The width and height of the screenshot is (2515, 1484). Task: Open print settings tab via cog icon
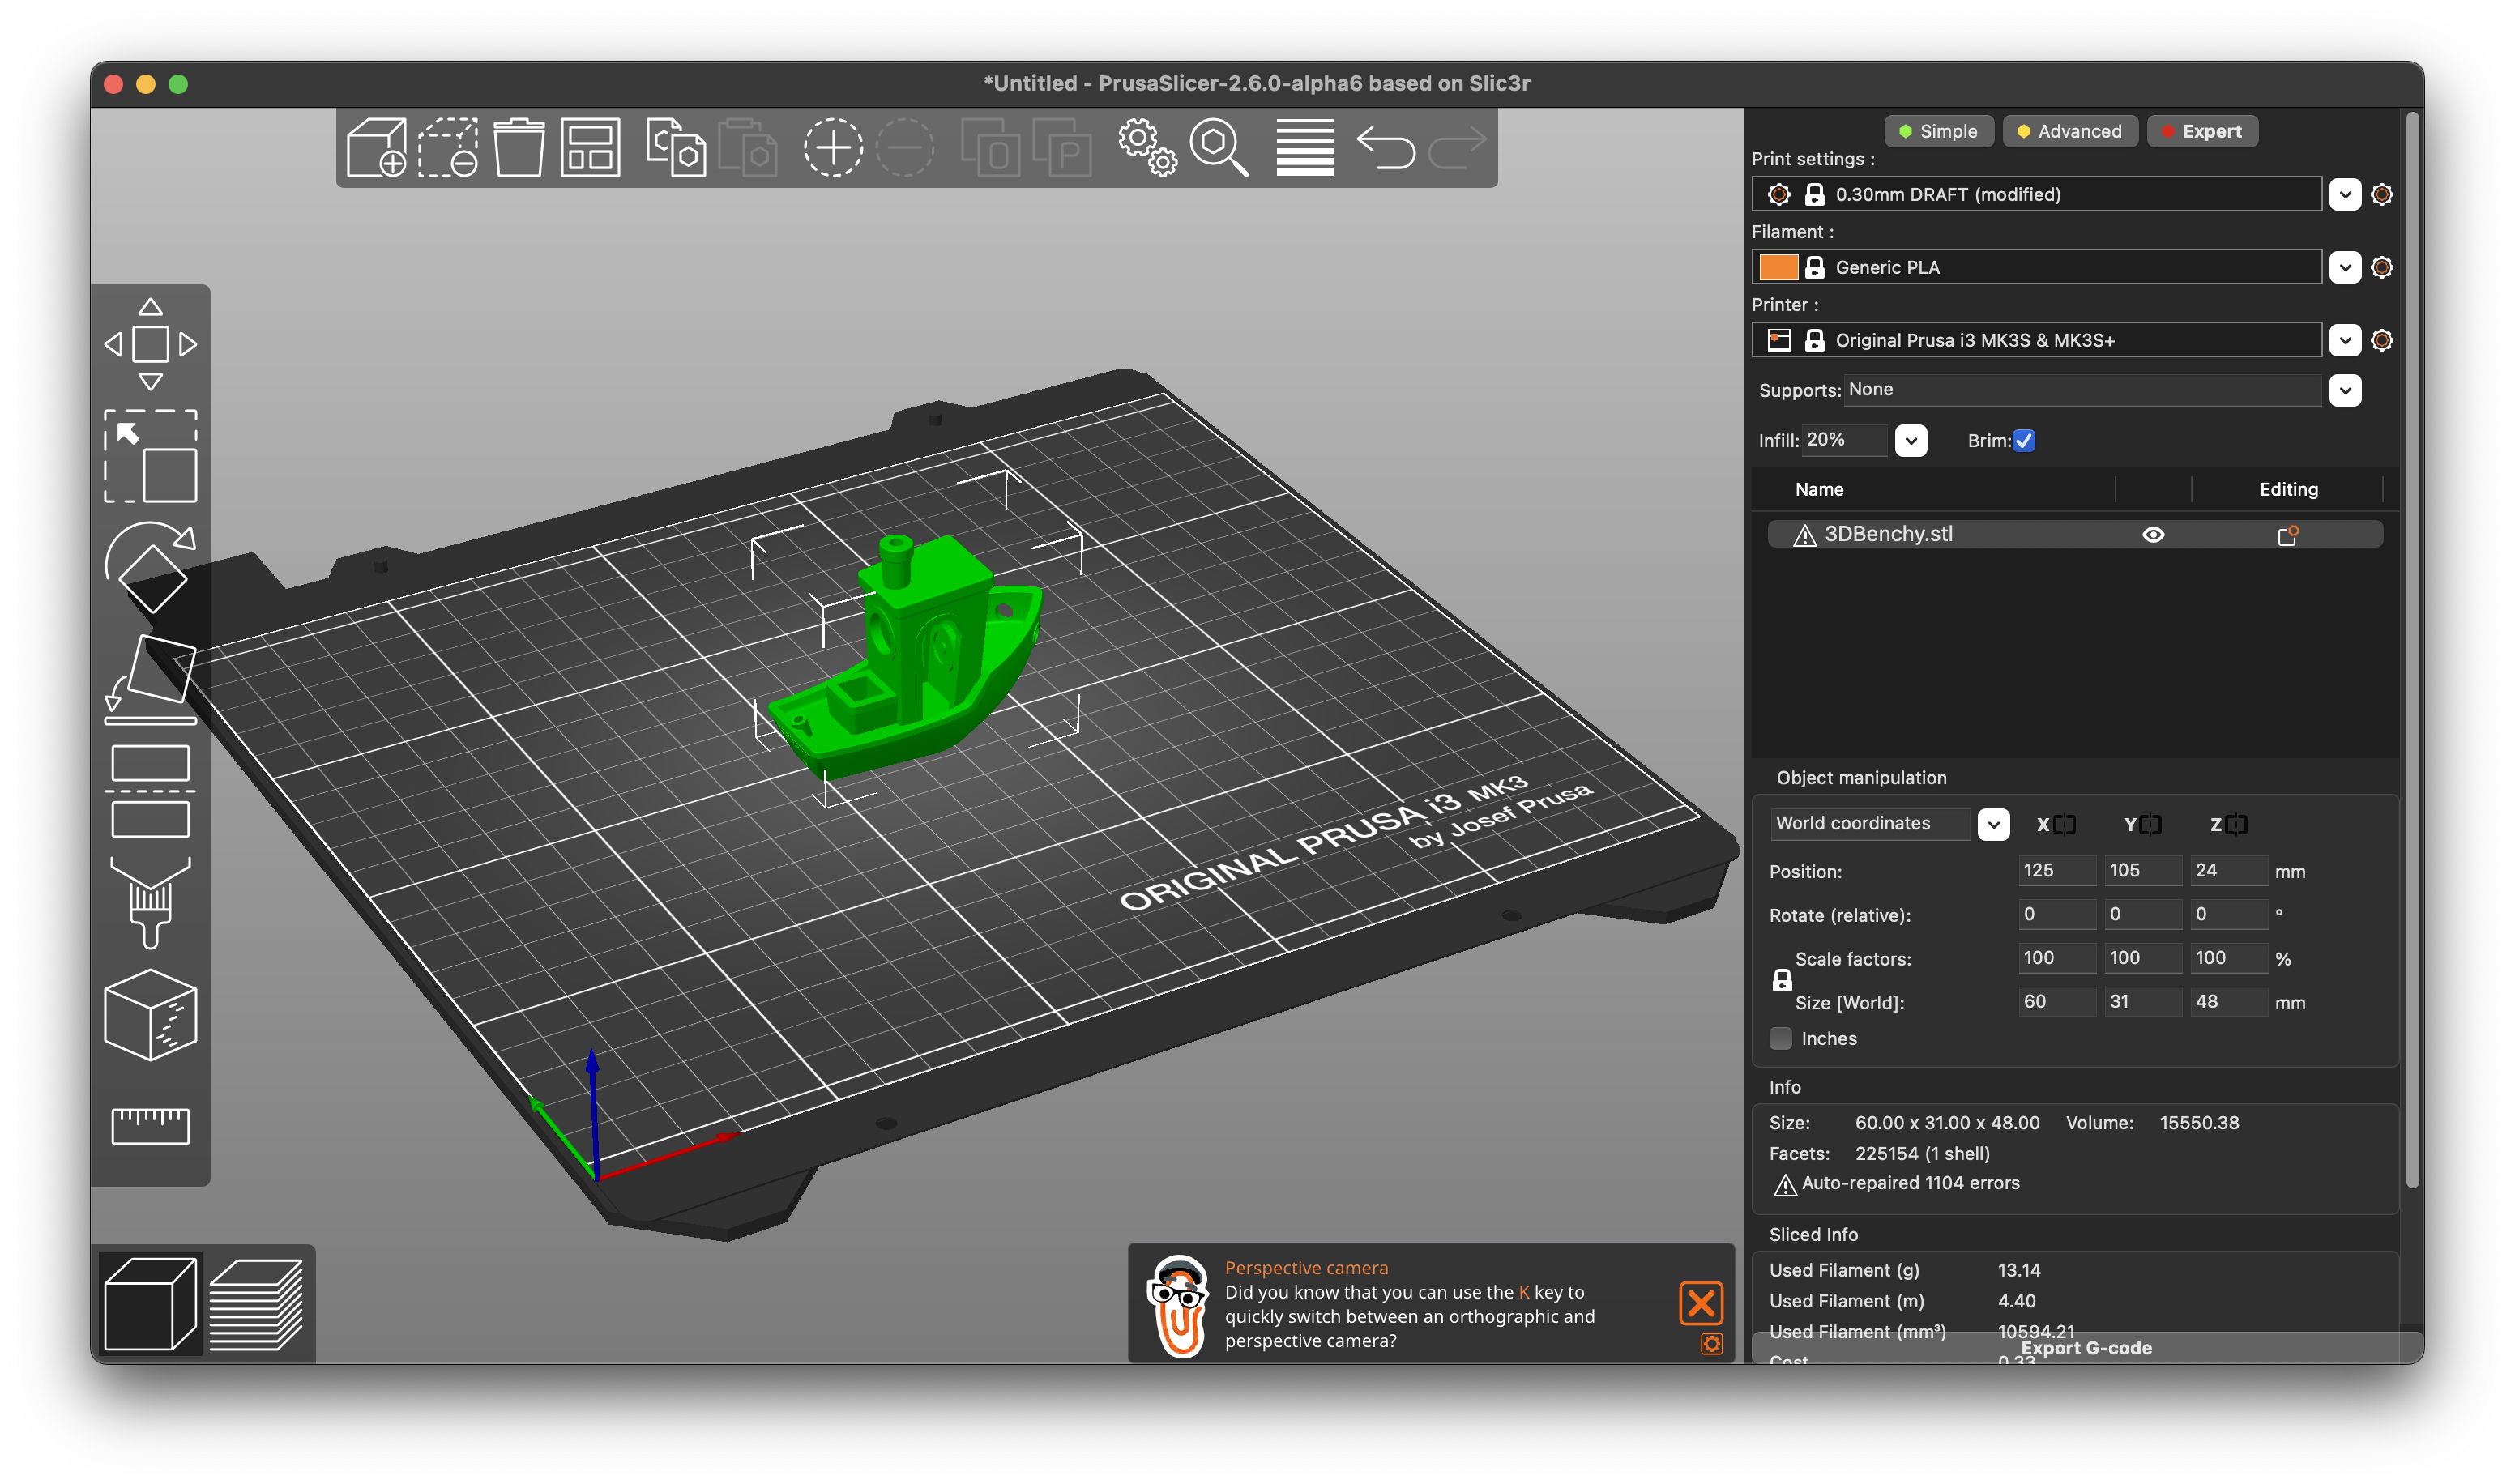click(x=2381, y=194)
